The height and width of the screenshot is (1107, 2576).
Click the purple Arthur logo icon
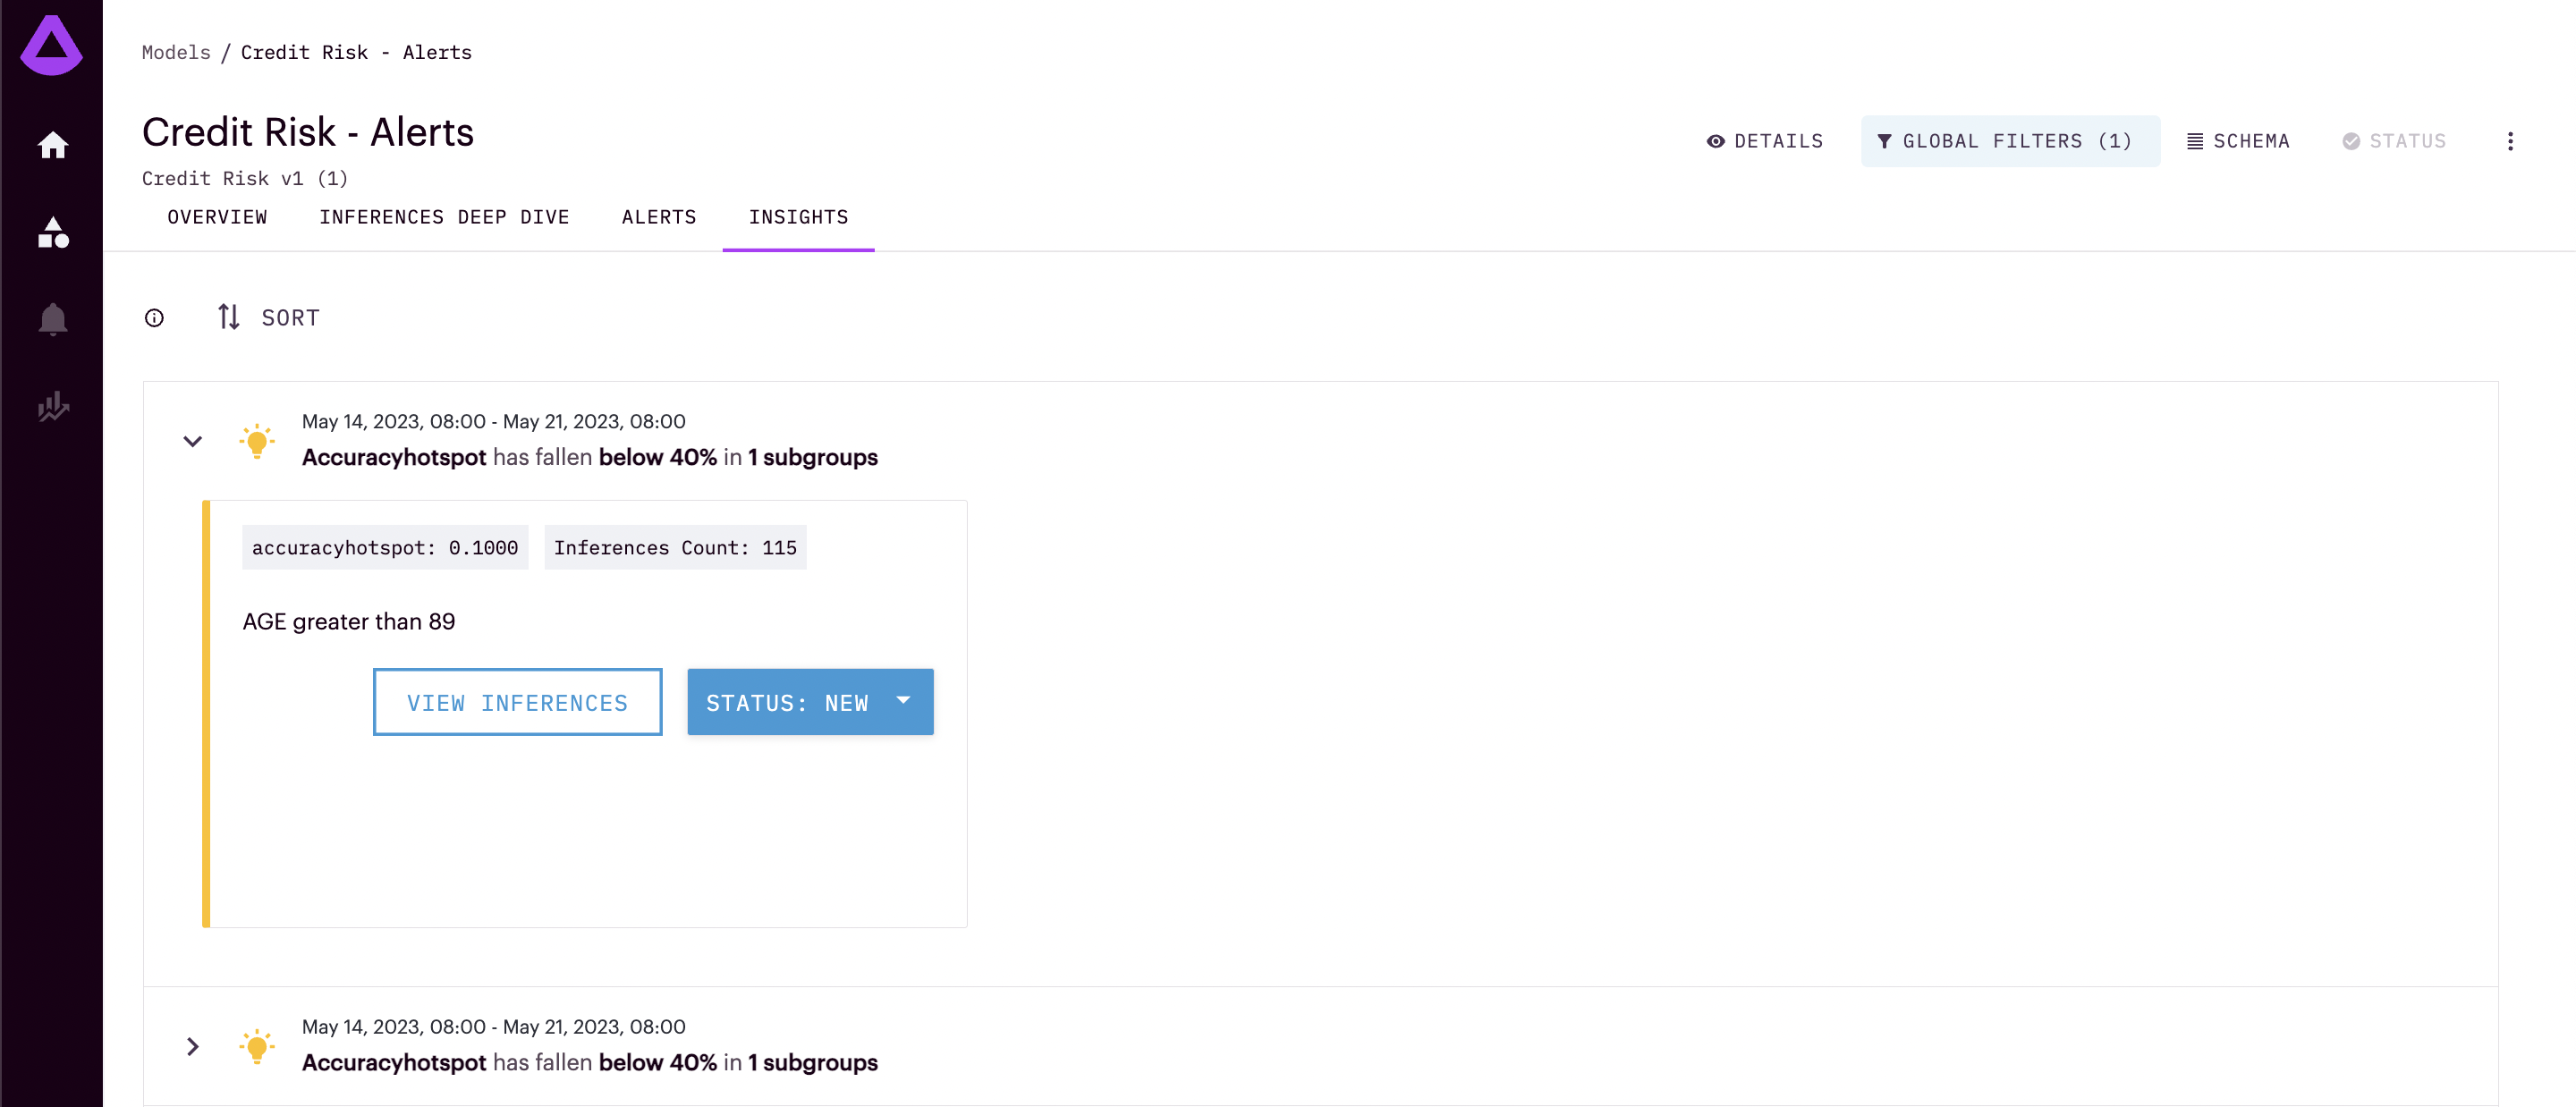(51, 46)
